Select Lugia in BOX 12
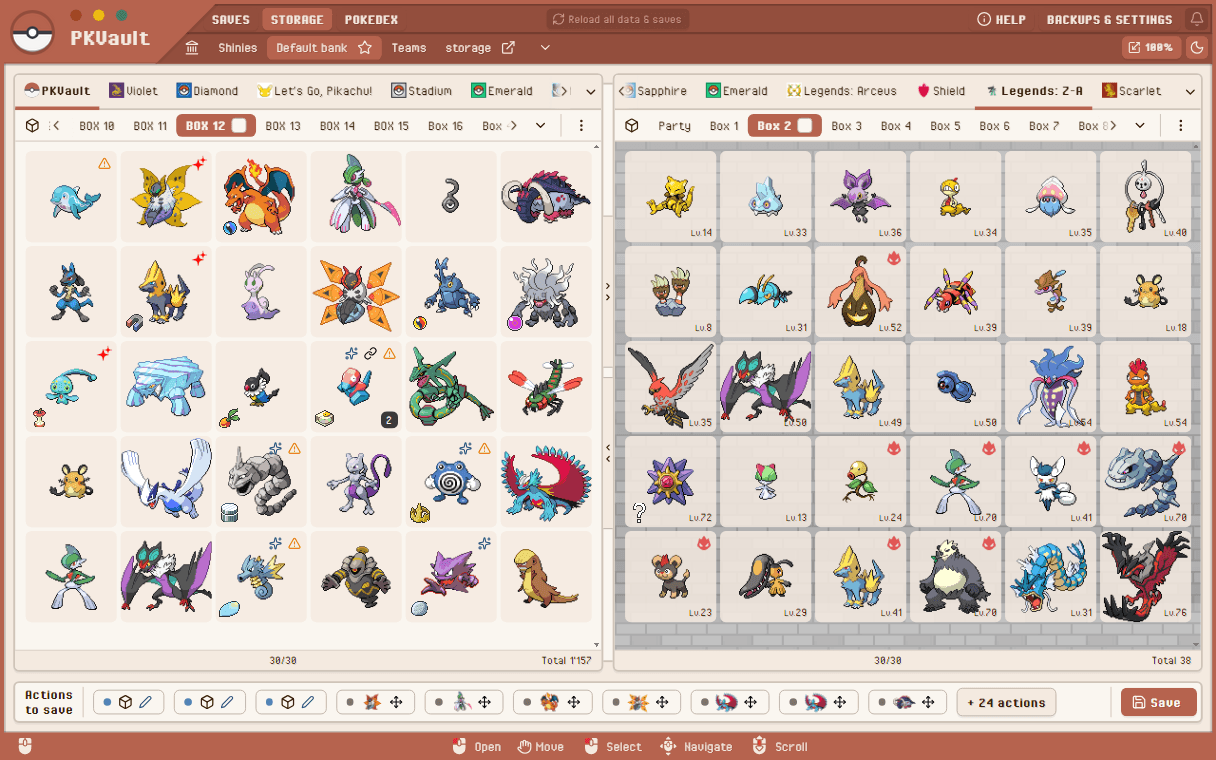Screen dimensions: 1216x760 tap(166, 482)
